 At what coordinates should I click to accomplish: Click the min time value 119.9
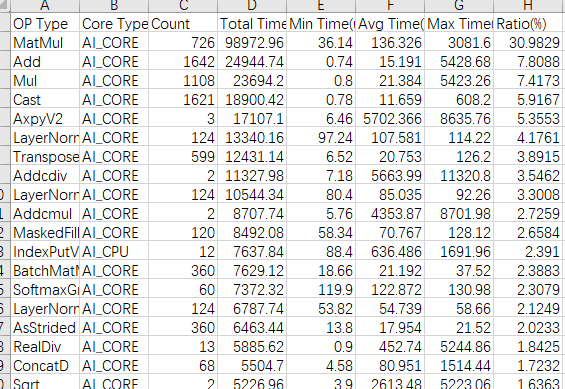[x=321, y=290]
